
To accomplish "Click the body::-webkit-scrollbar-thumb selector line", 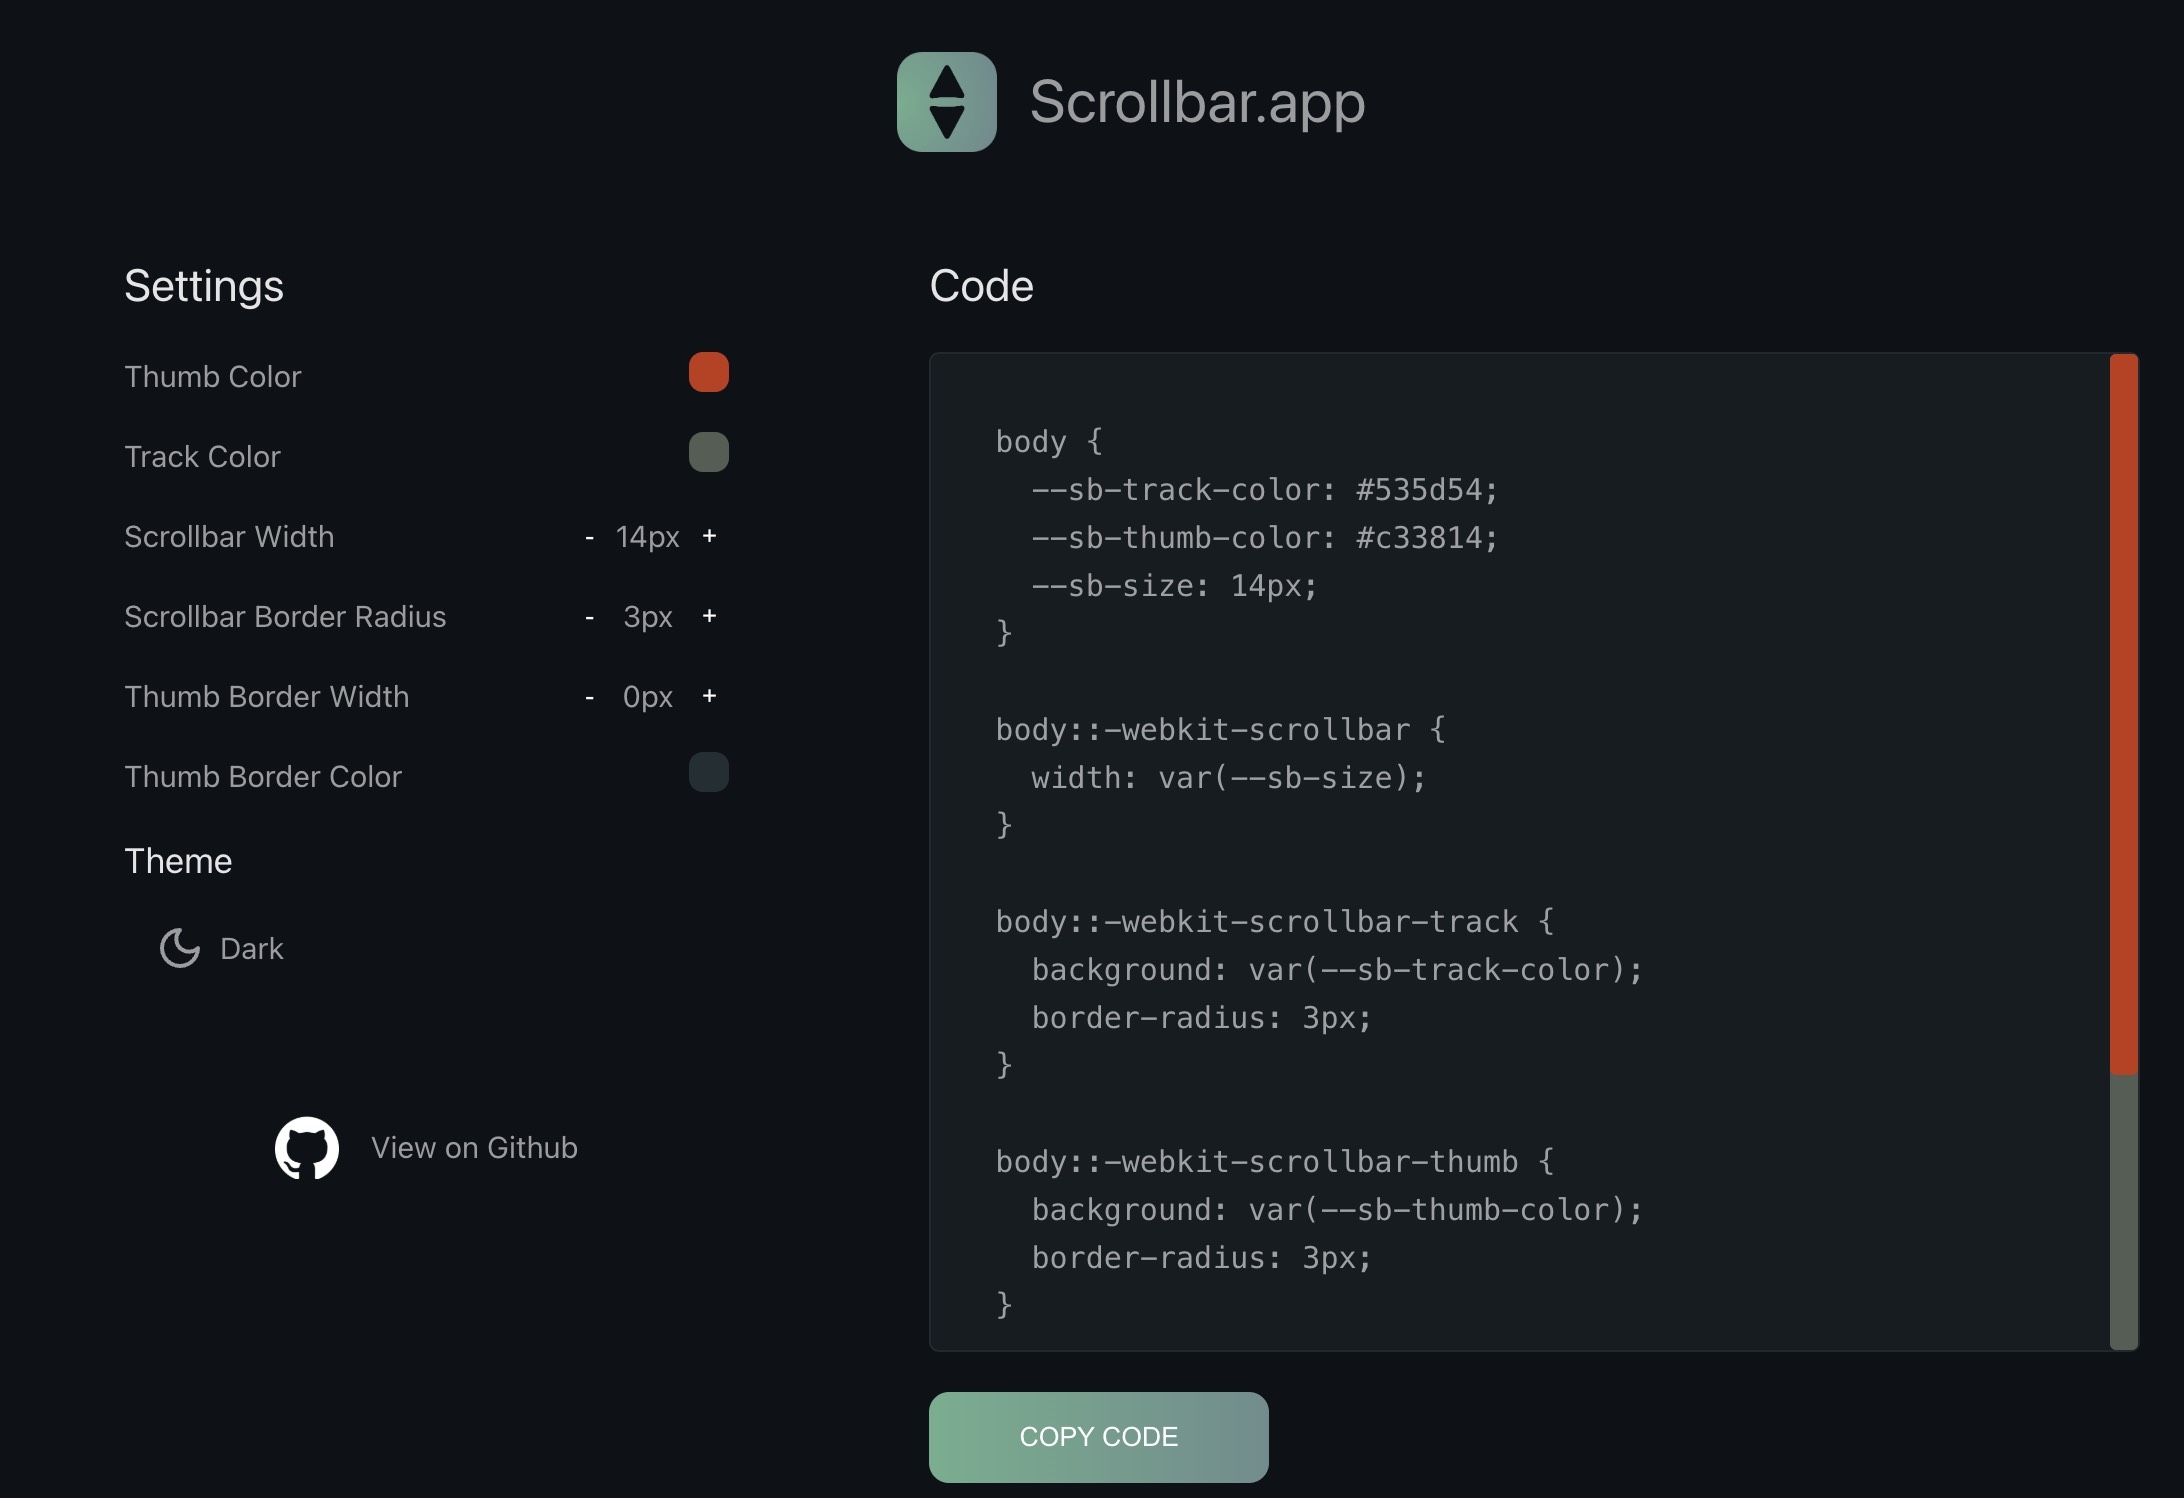I will (1275, 1162).
